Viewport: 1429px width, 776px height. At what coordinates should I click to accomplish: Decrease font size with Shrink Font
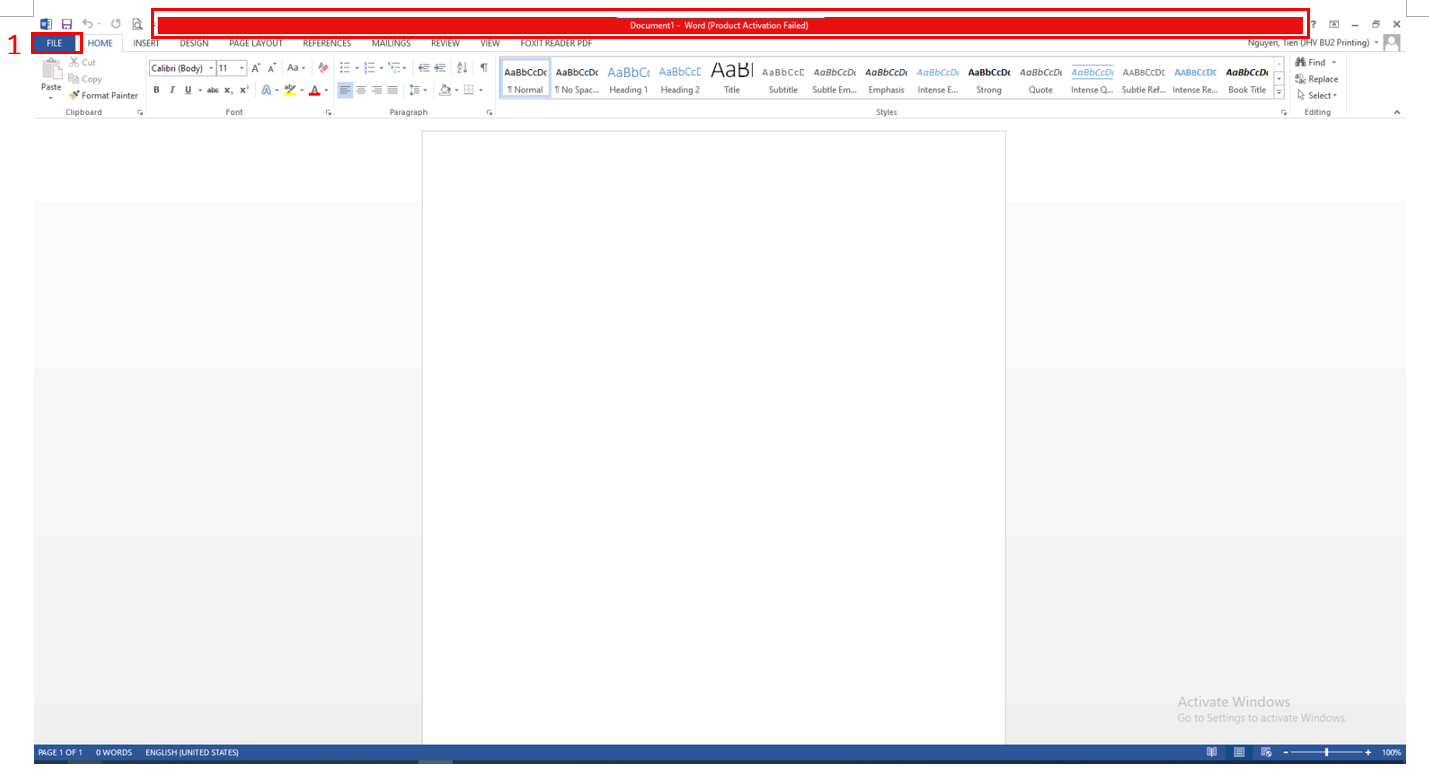pos(272,68)
